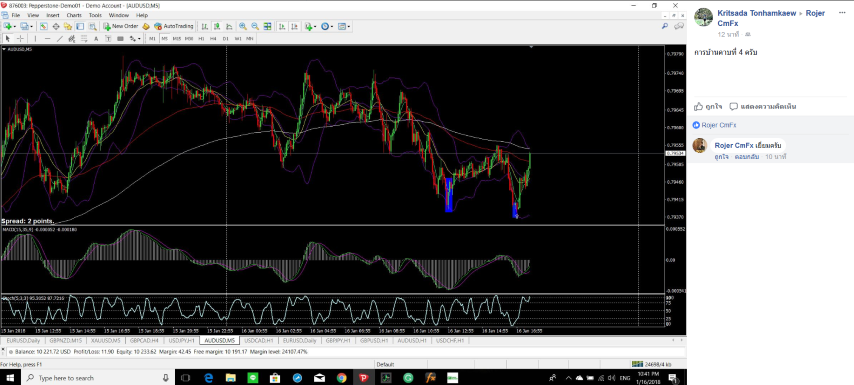The height and width of the screenshot is (385, 854).
Task: Expand the periodicity clock dropdown
Action: [x=332, y=26]
